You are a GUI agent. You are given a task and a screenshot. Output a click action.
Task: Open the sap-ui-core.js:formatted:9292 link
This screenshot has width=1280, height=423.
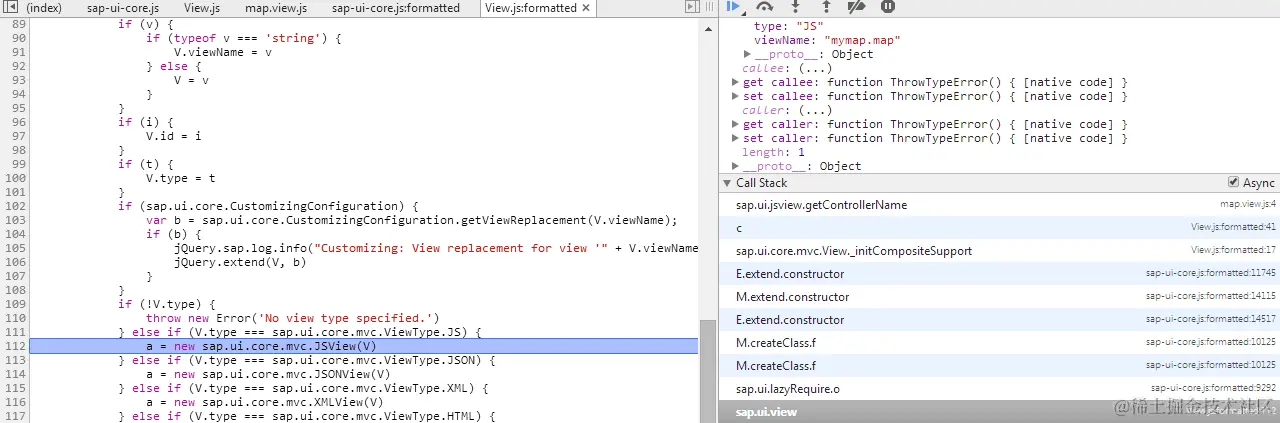click(x=1213, y=388)
